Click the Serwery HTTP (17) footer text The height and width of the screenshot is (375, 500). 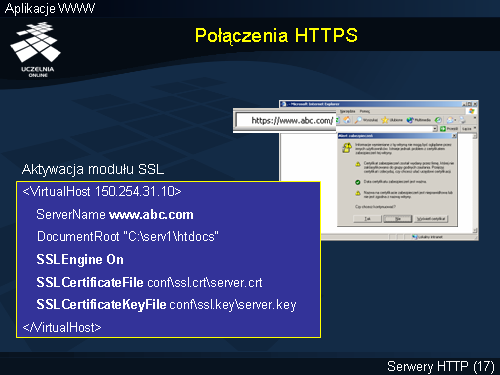pyautogui.click(x=441, y=366)
